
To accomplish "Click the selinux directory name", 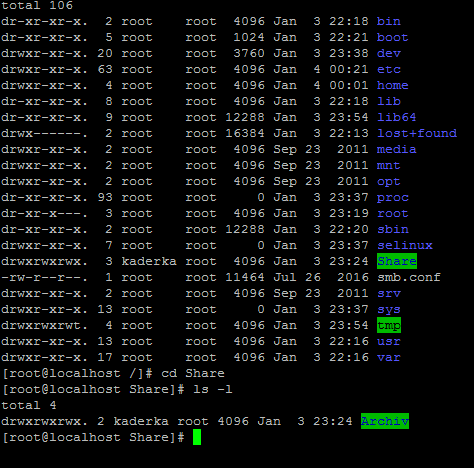I will click(x=405, y=245).
